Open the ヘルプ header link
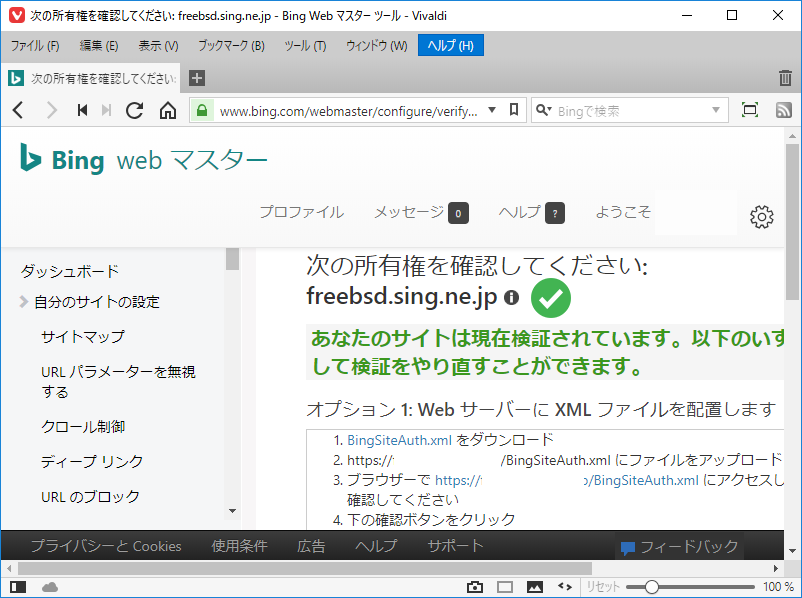The height and width of the screenshot is (598, 802). point(520,212)
